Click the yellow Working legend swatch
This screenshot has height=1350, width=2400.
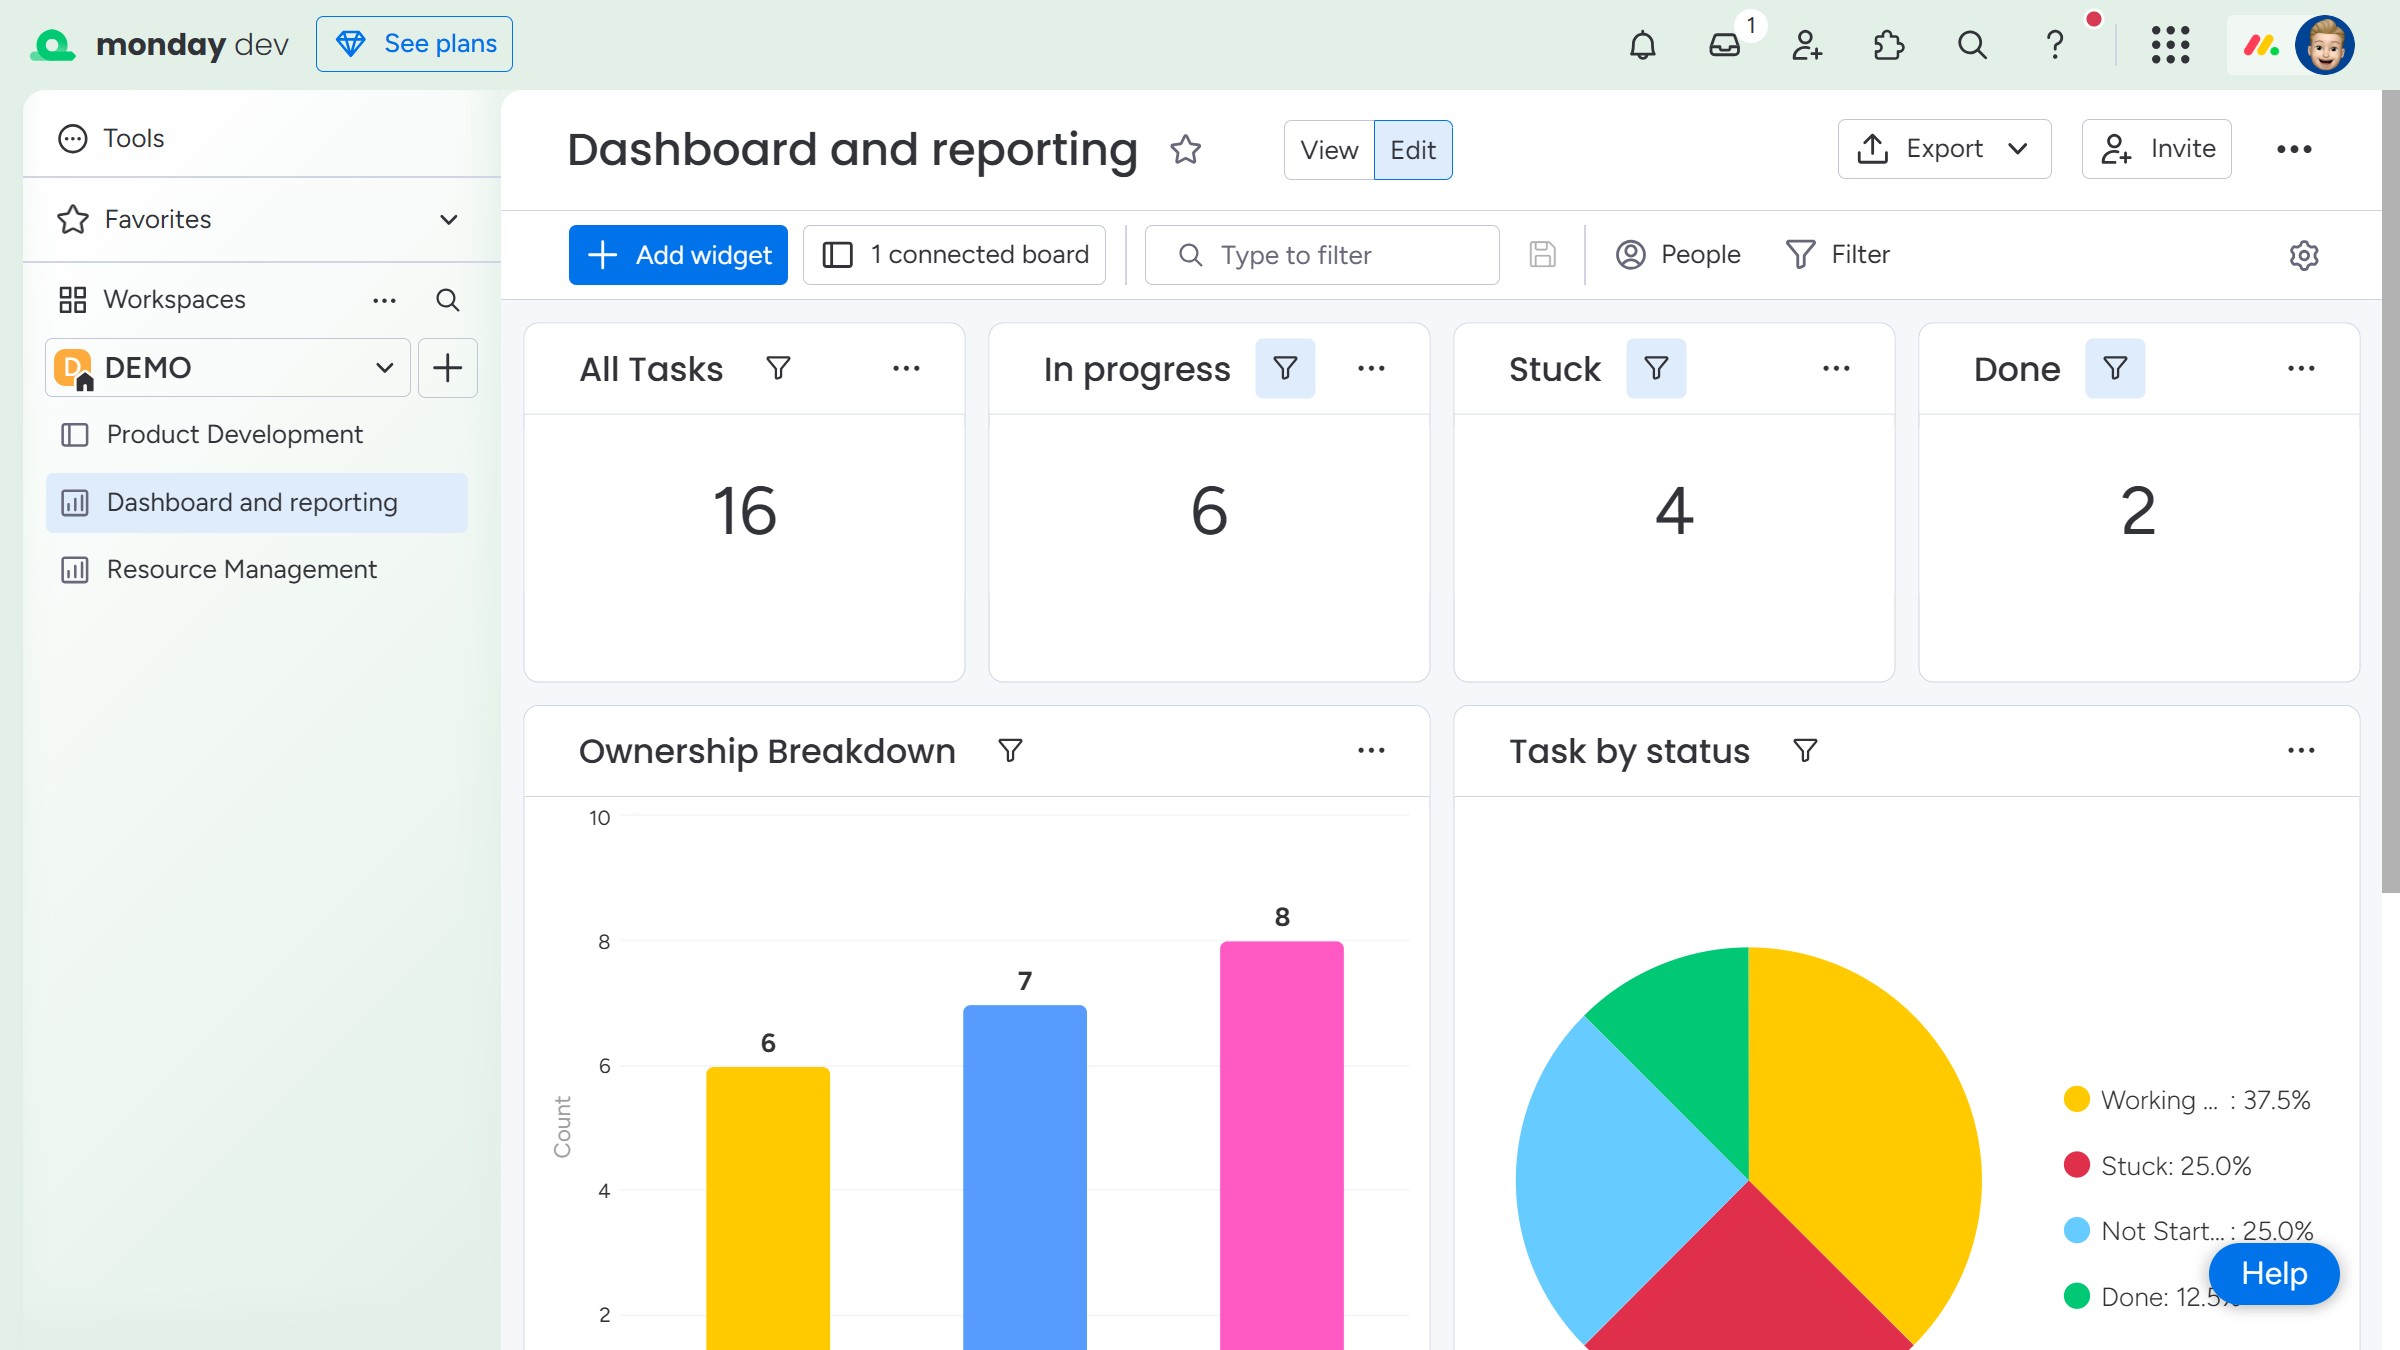(x=2077, y=1099)
